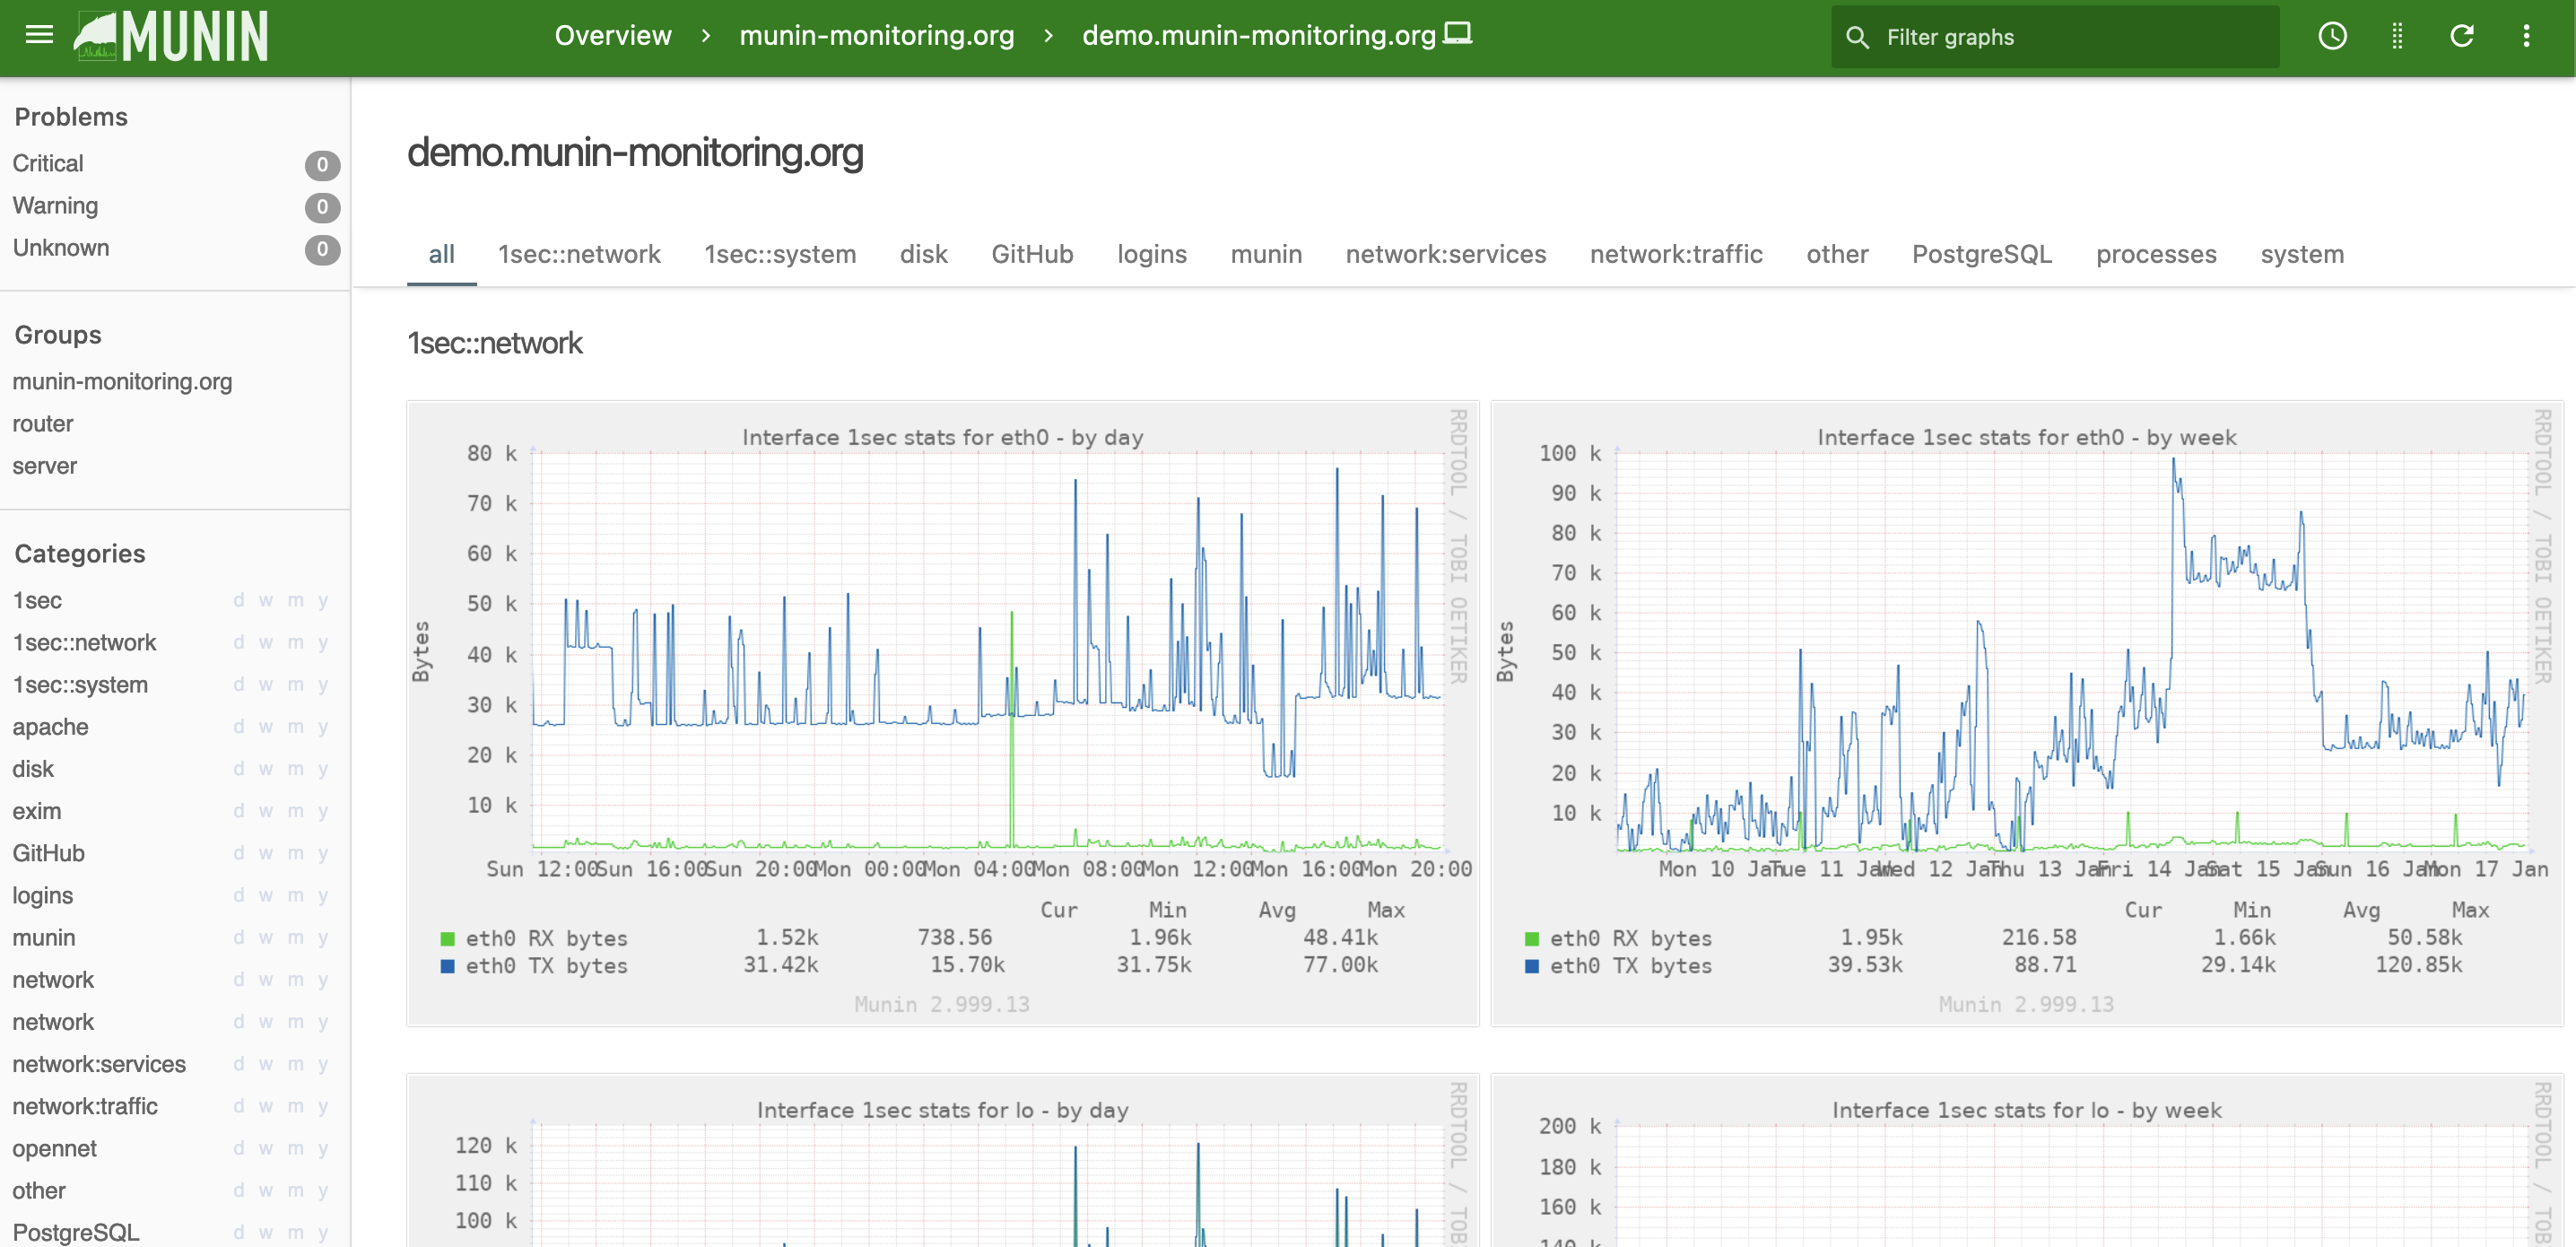Click the week view link for disk category
The width and height of the screenshot is (2576, 1247).
point(268,769)
